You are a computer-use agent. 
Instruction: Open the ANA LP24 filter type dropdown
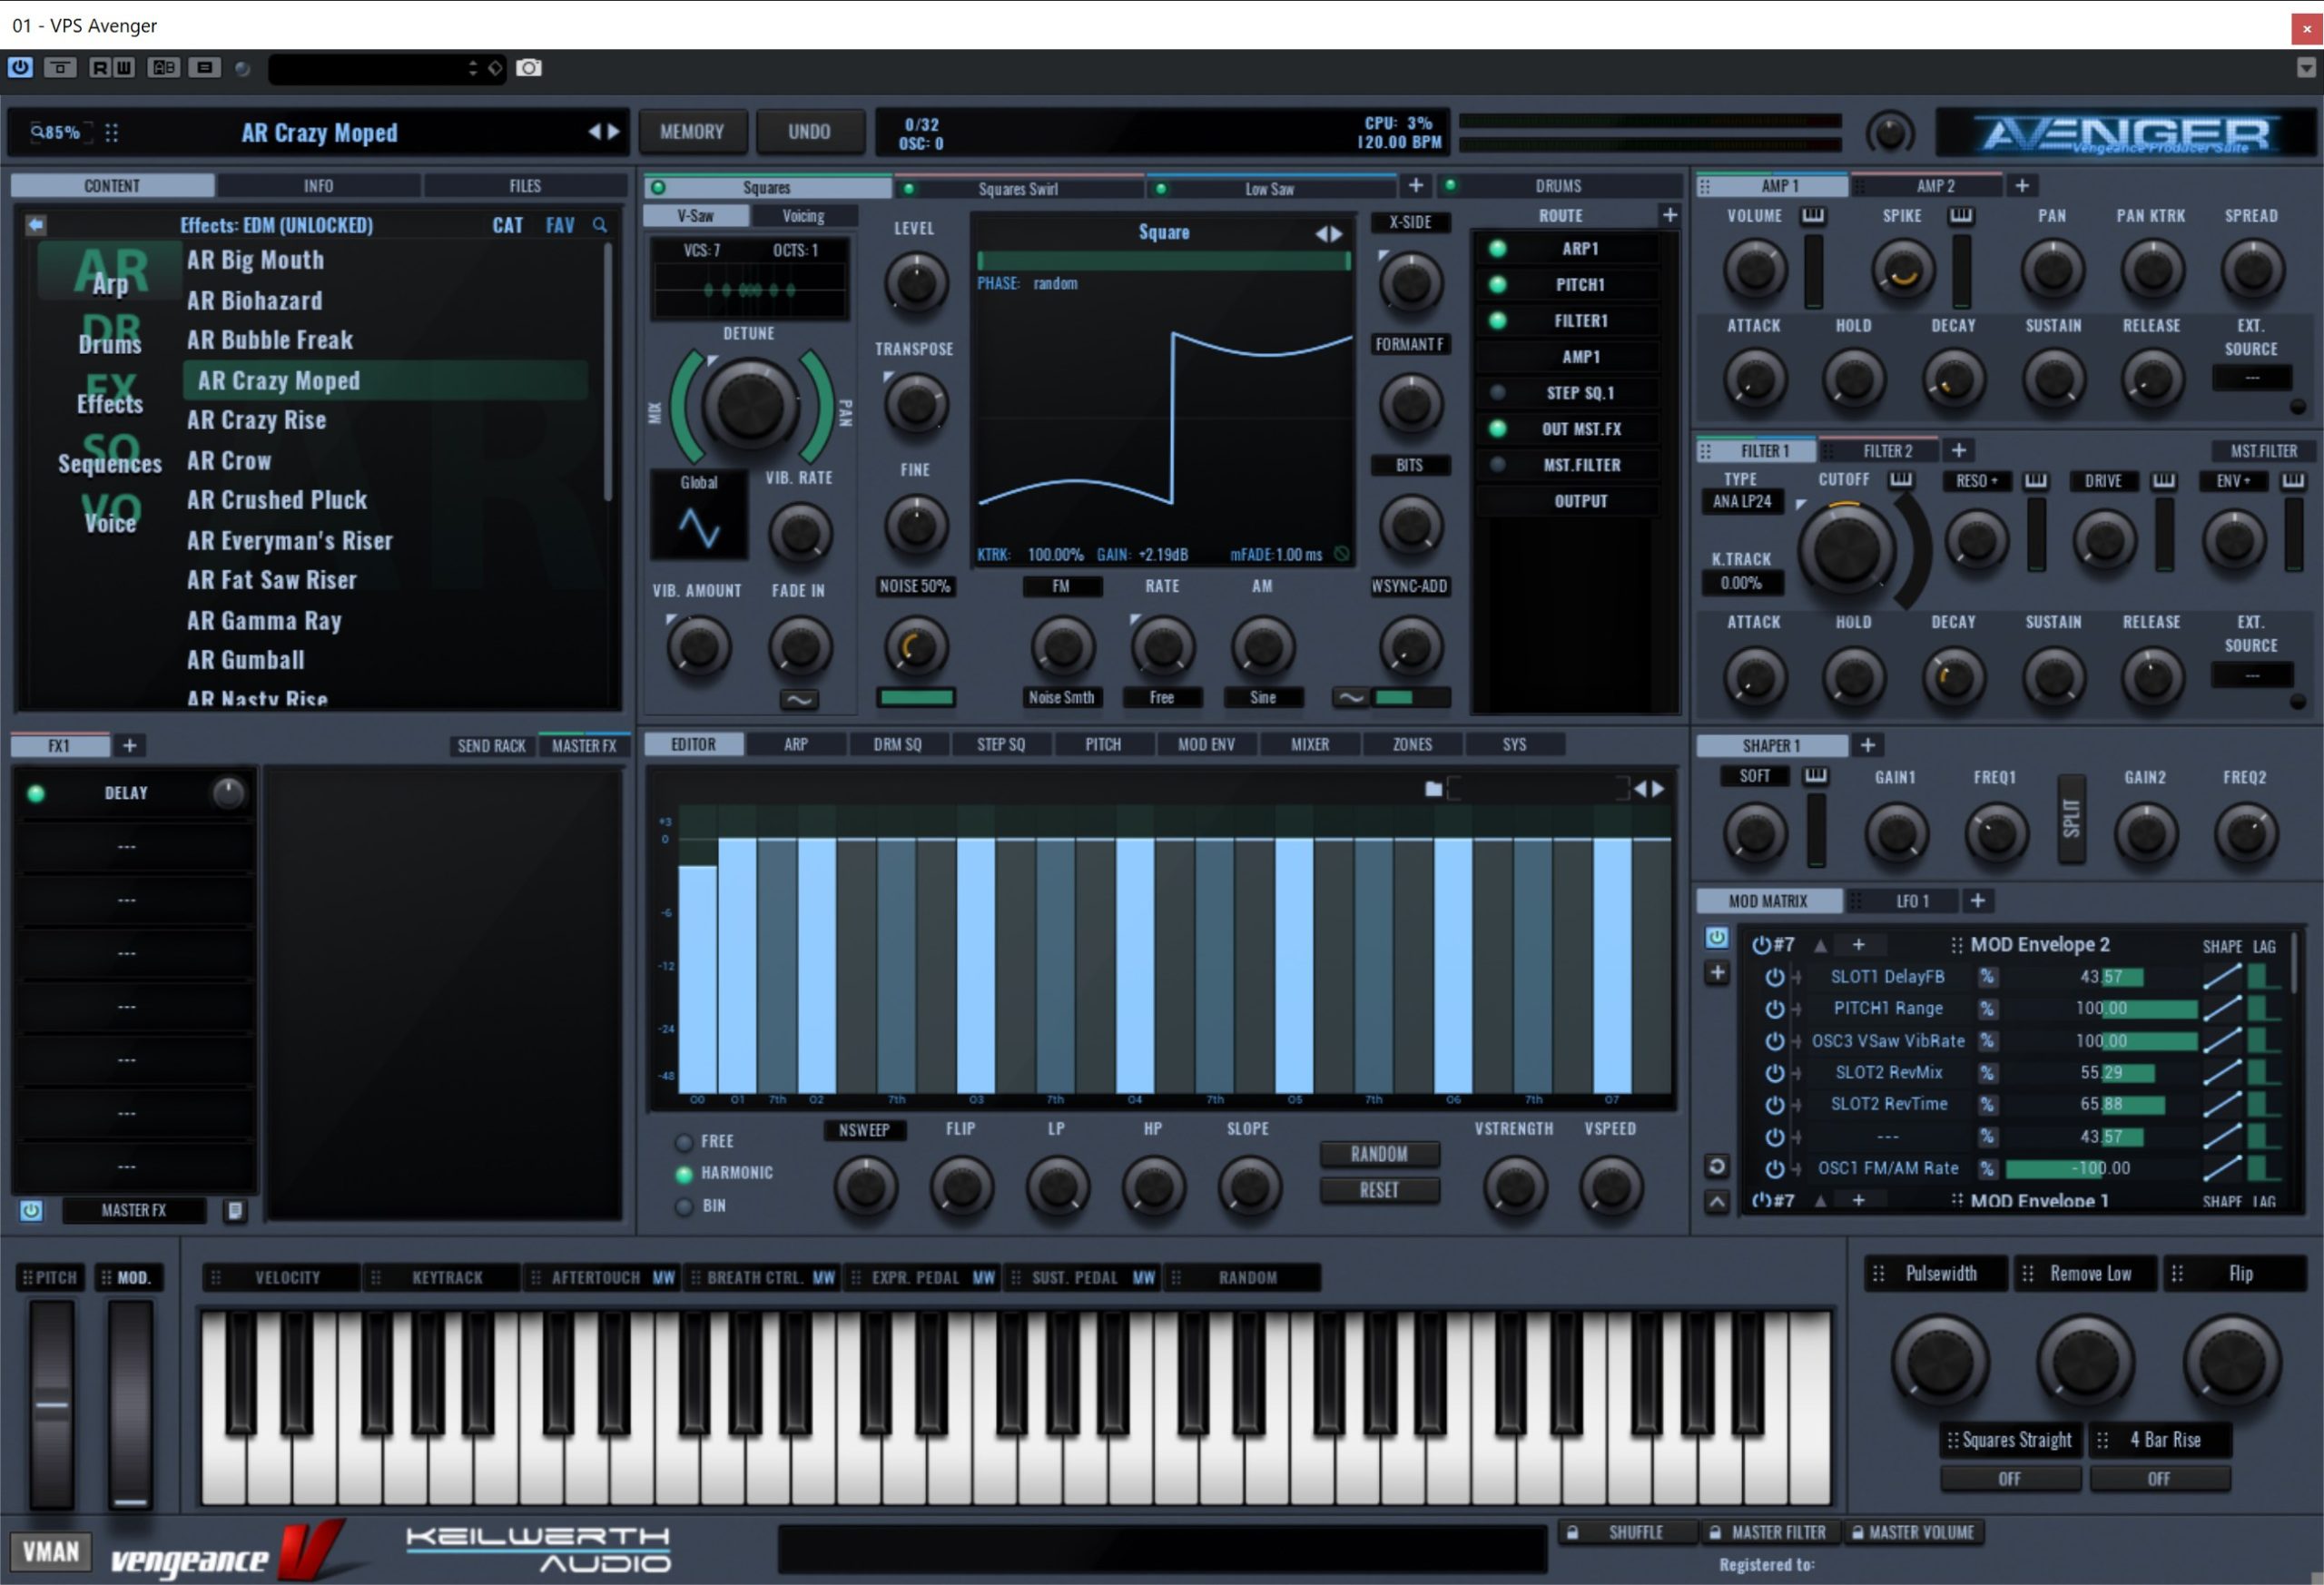1741,502
